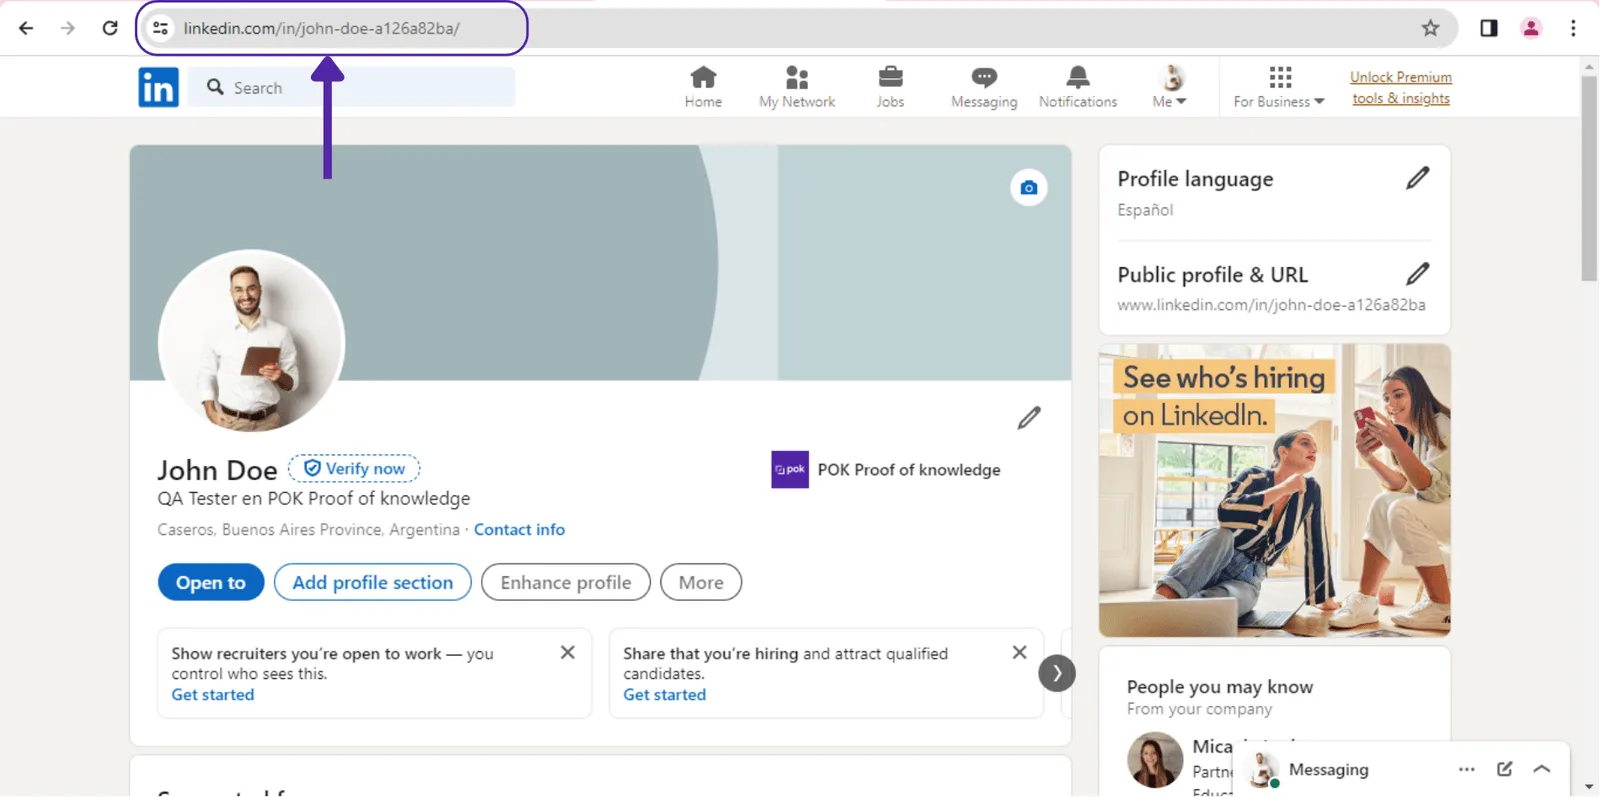Open site information icon in address bar
The width and height of the screenshot is (1600, 797).
pyautogui.click(x=160, y=28)
